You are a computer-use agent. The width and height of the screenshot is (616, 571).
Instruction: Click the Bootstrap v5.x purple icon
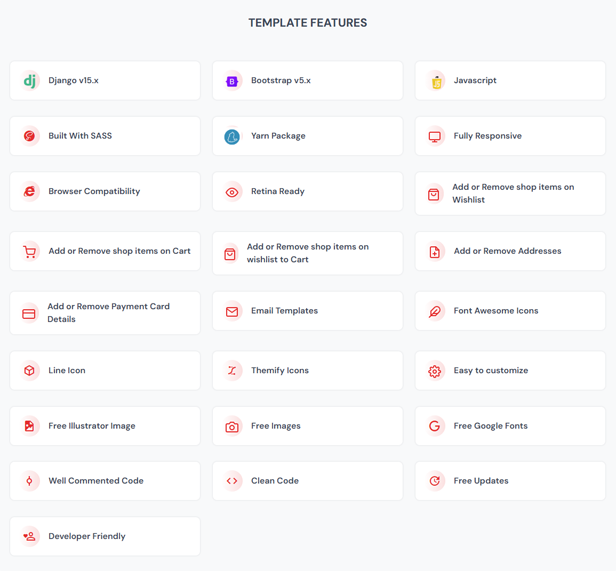coord(232,81)
